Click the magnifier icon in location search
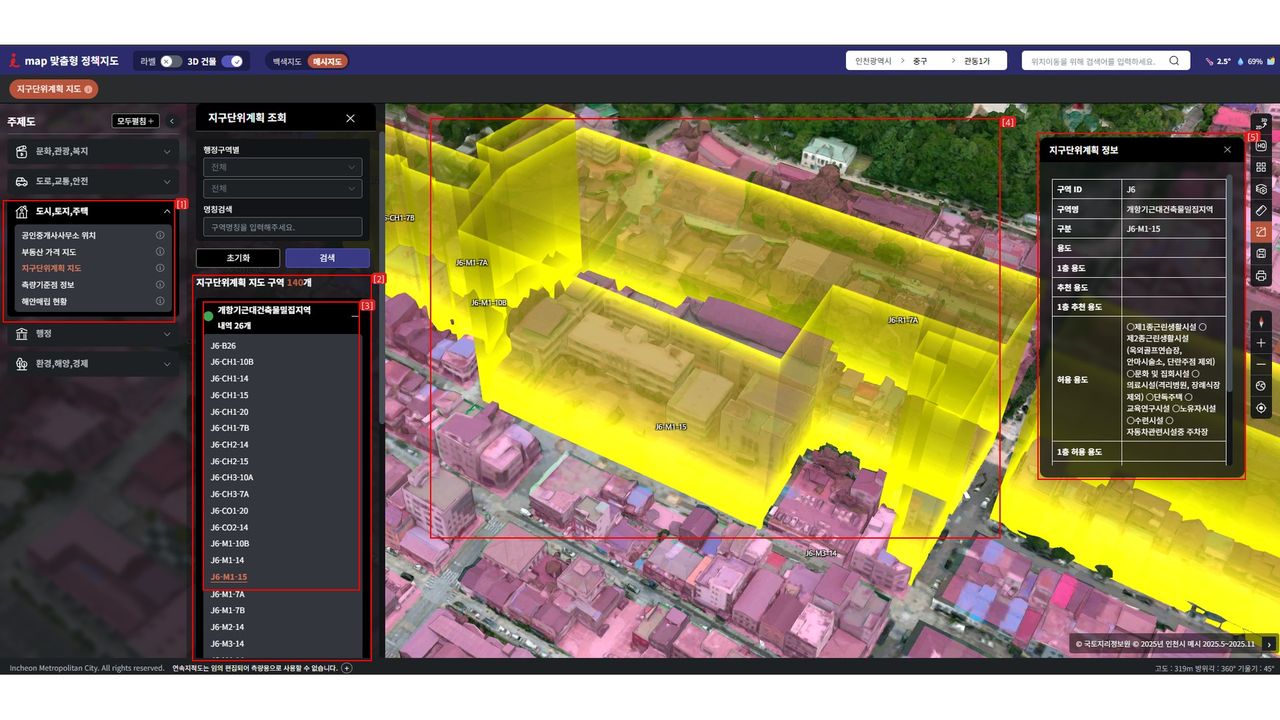This screenshot has width=1280, height=720. (1174, 61)
